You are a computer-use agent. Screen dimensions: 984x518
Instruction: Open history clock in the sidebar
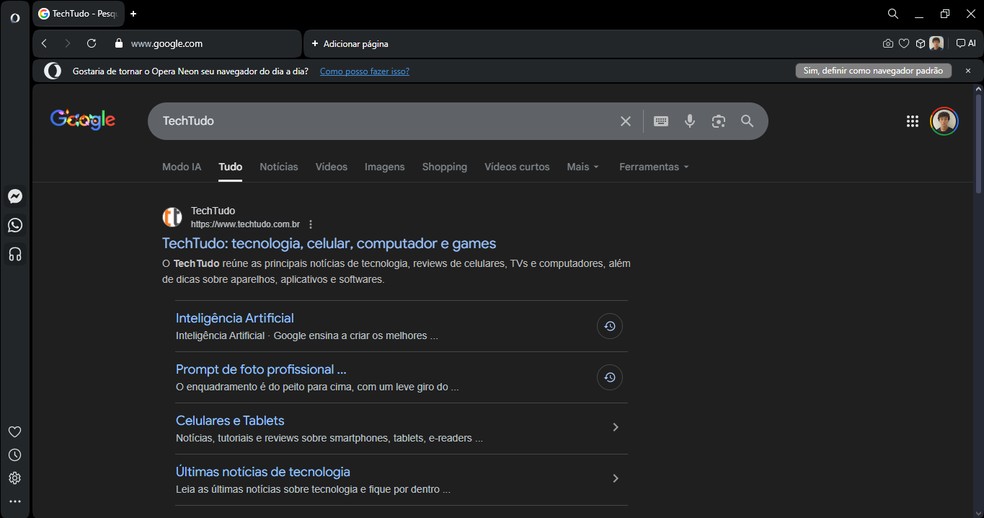15,455
